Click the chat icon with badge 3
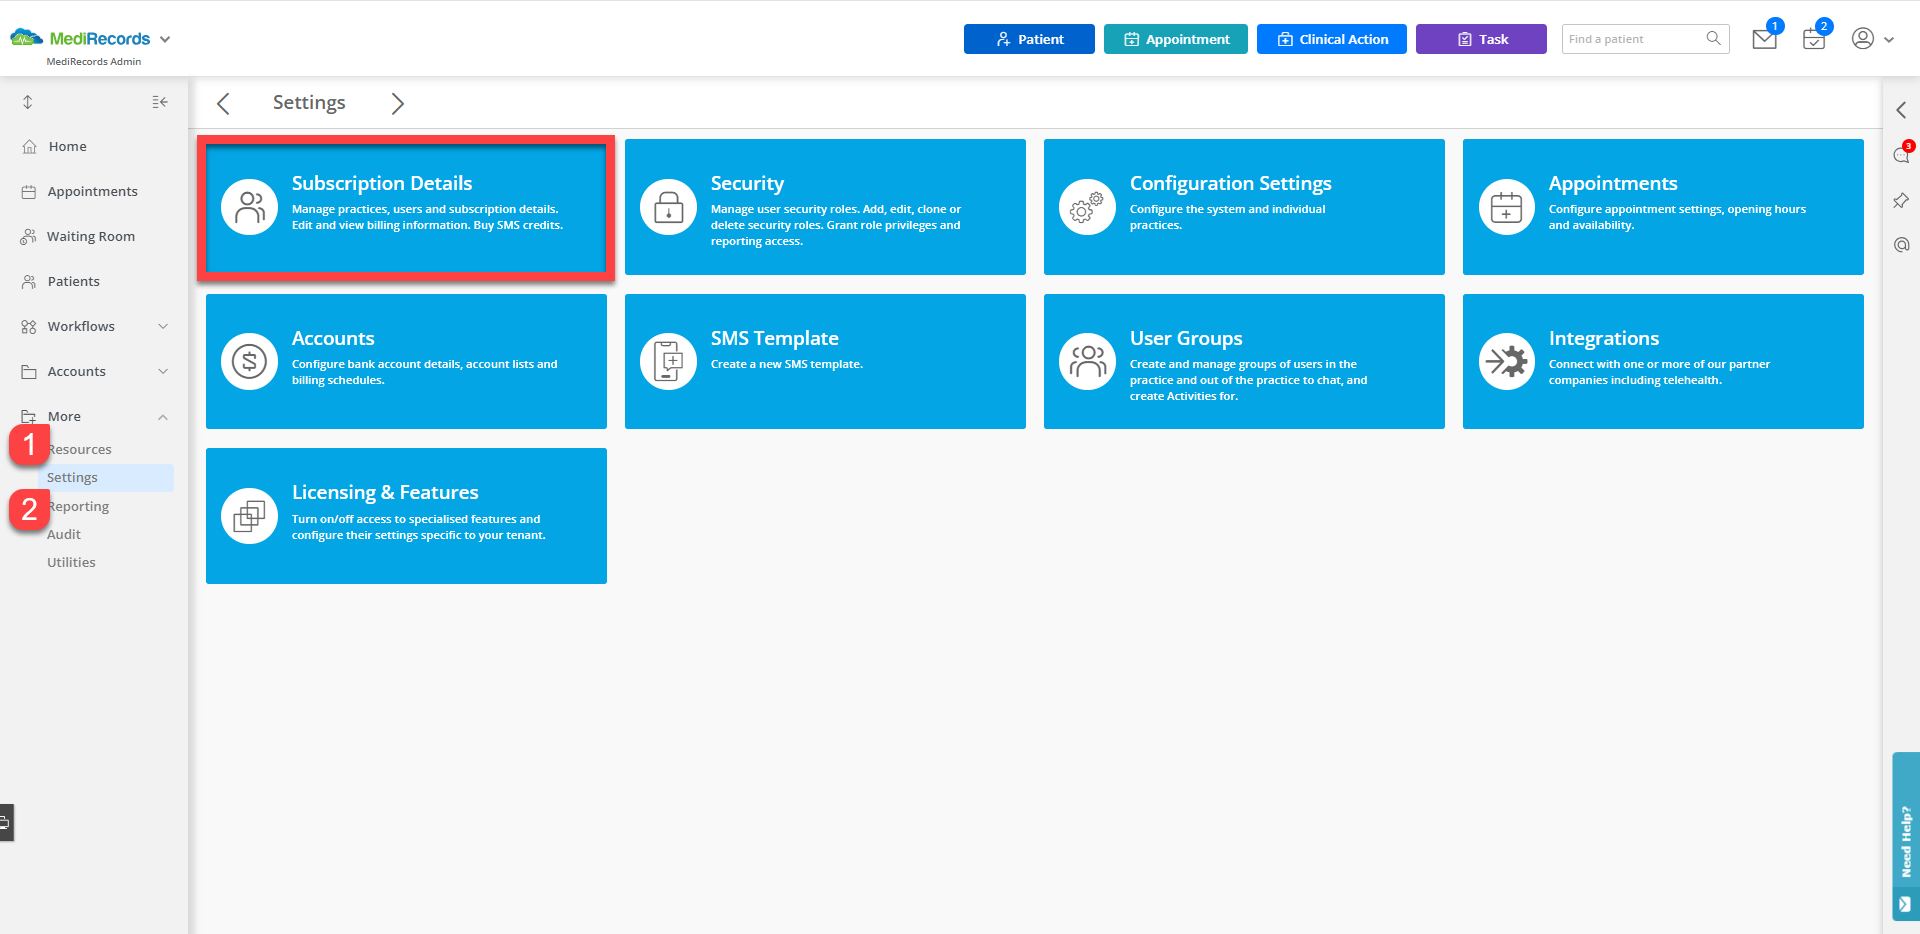Viewport: 1920px width, 934px height. pyautogui.click(x=1901, y=155)
